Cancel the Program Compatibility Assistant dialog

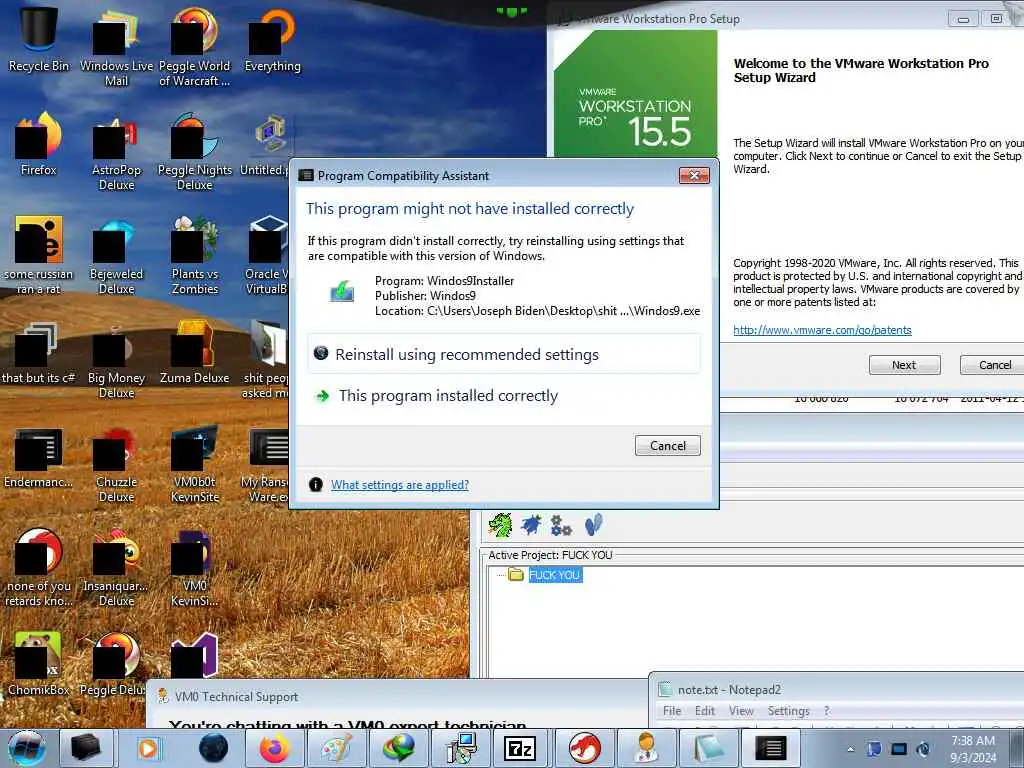pos(667,445)
